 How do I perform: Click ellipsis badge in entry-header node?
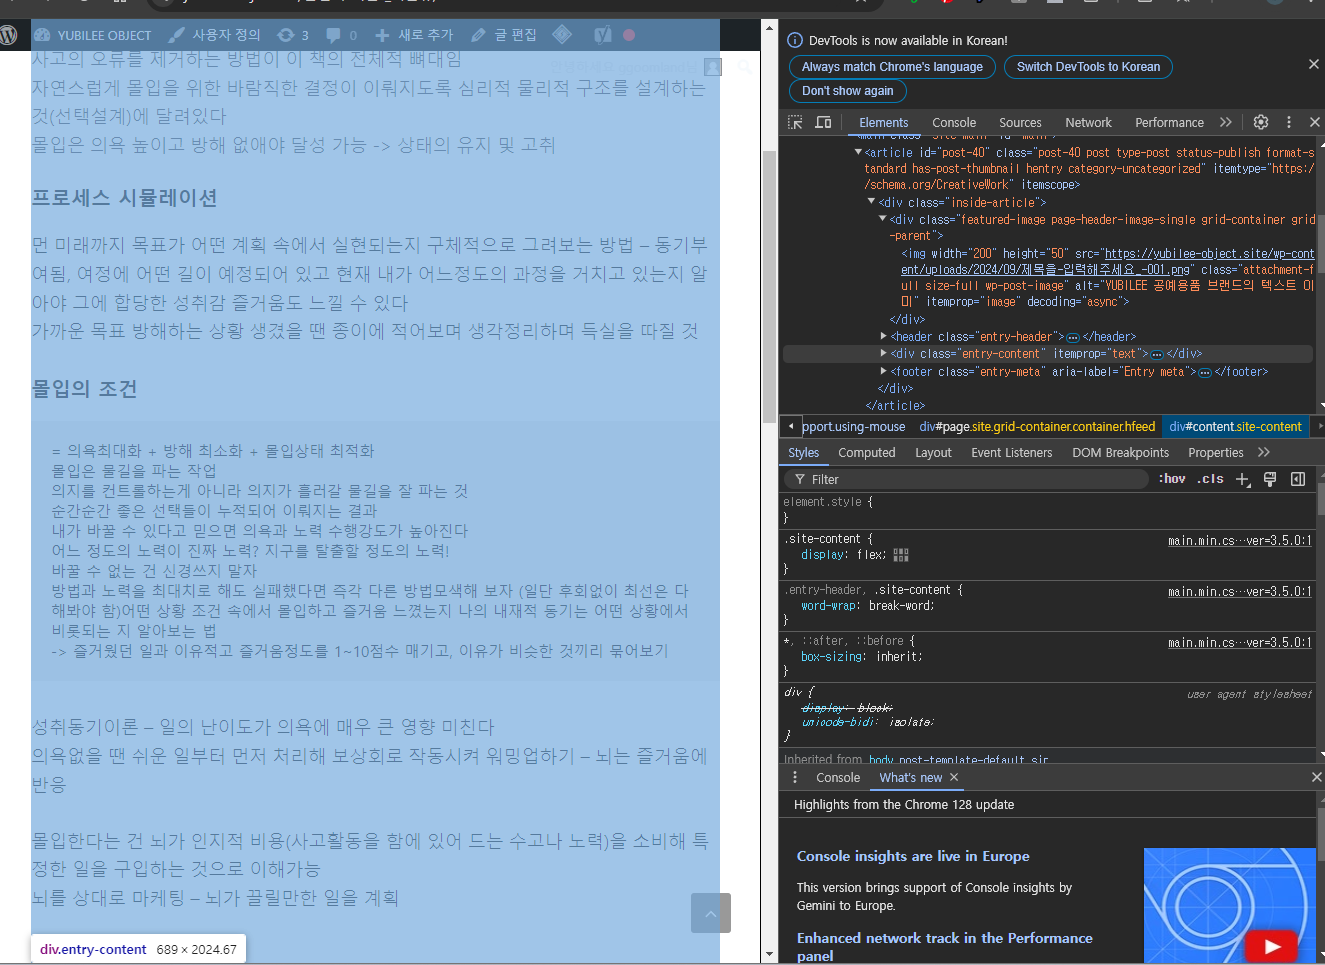tap(1073, 337)
